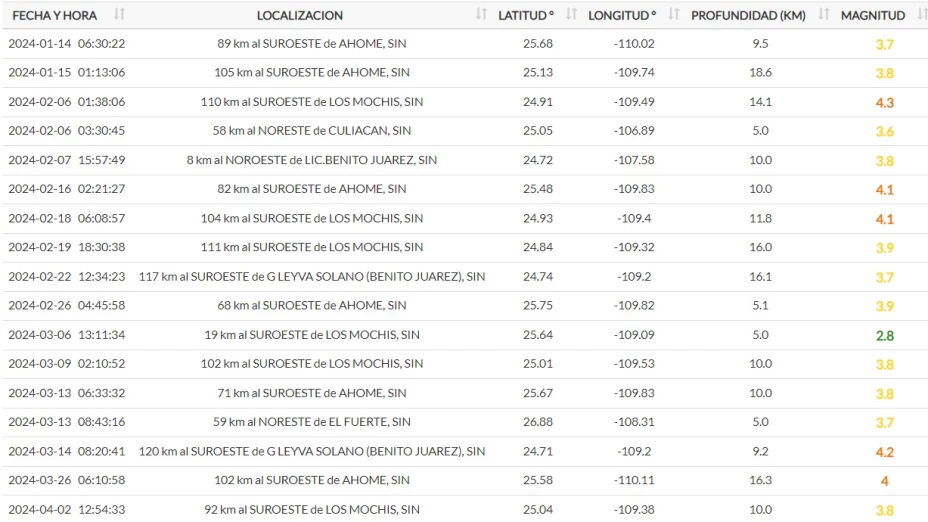Select the longitude value -106.89

click(x=634, y=131)
